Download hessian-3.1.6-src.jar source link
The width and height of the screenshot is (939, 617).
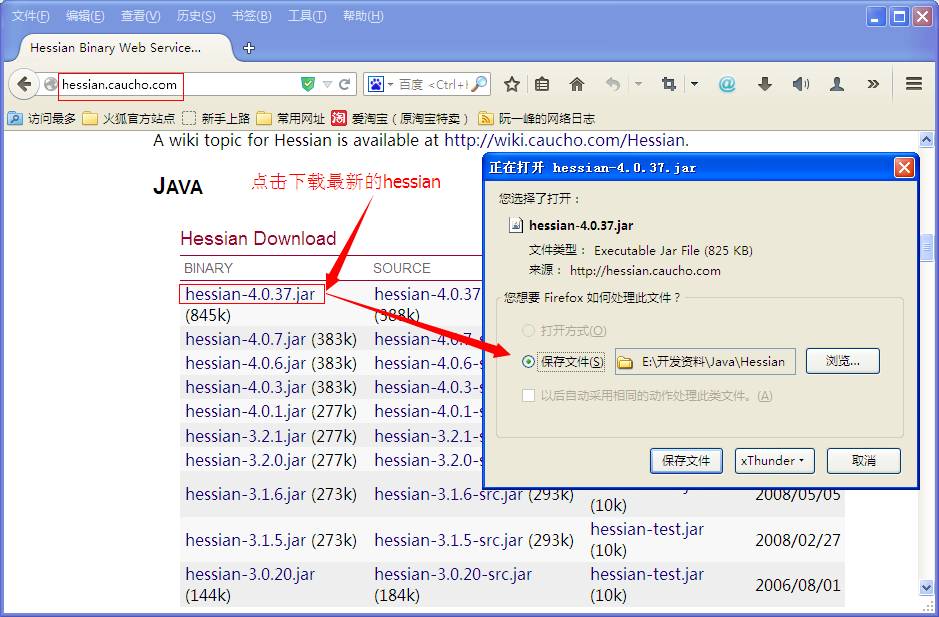coord(449,494)
